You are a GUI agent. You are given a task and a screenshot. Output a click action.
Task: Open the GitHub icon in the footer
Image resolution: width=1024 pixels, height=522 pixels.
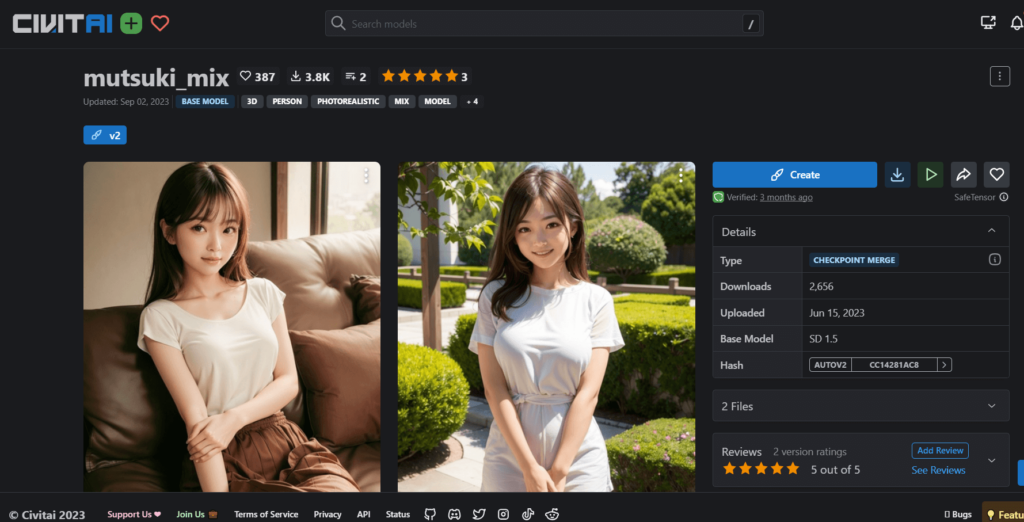[x=431, y=514]
